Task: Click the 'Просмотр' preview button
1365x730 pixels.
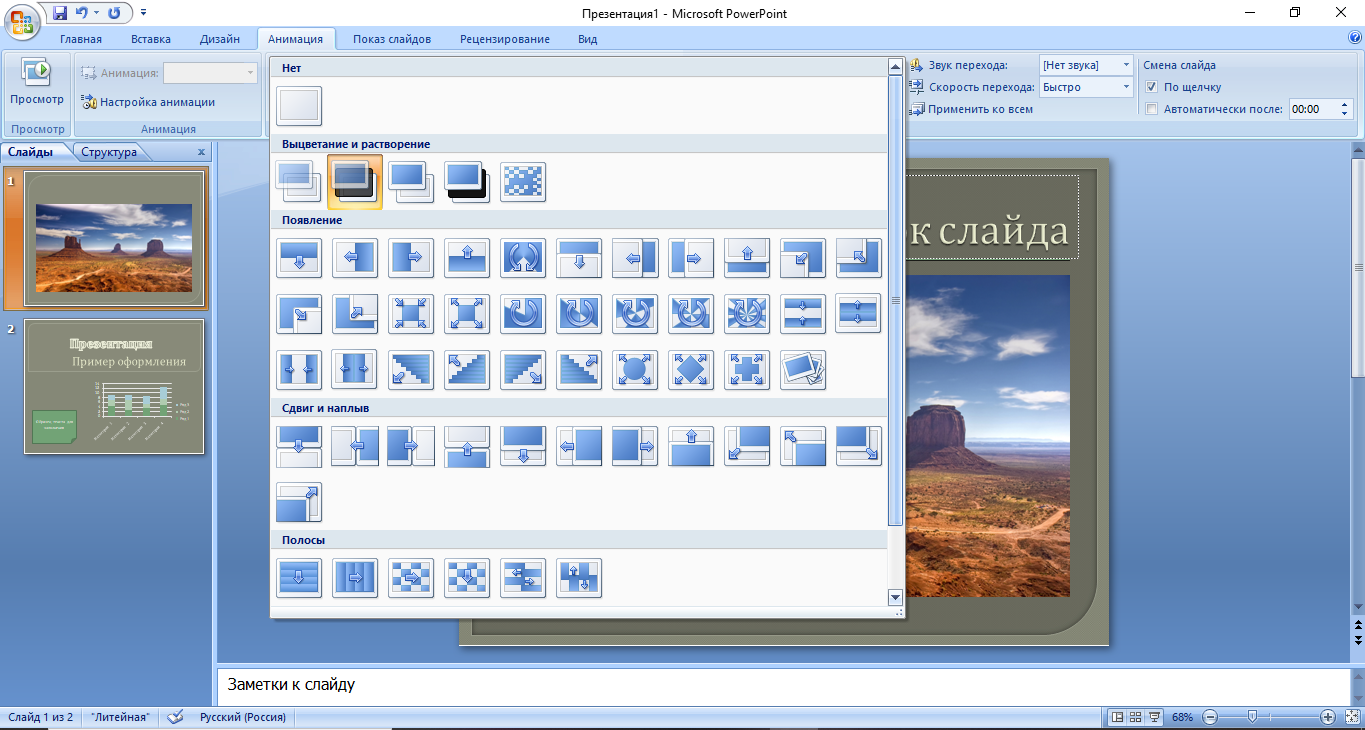Action: (x=37, y=83)
